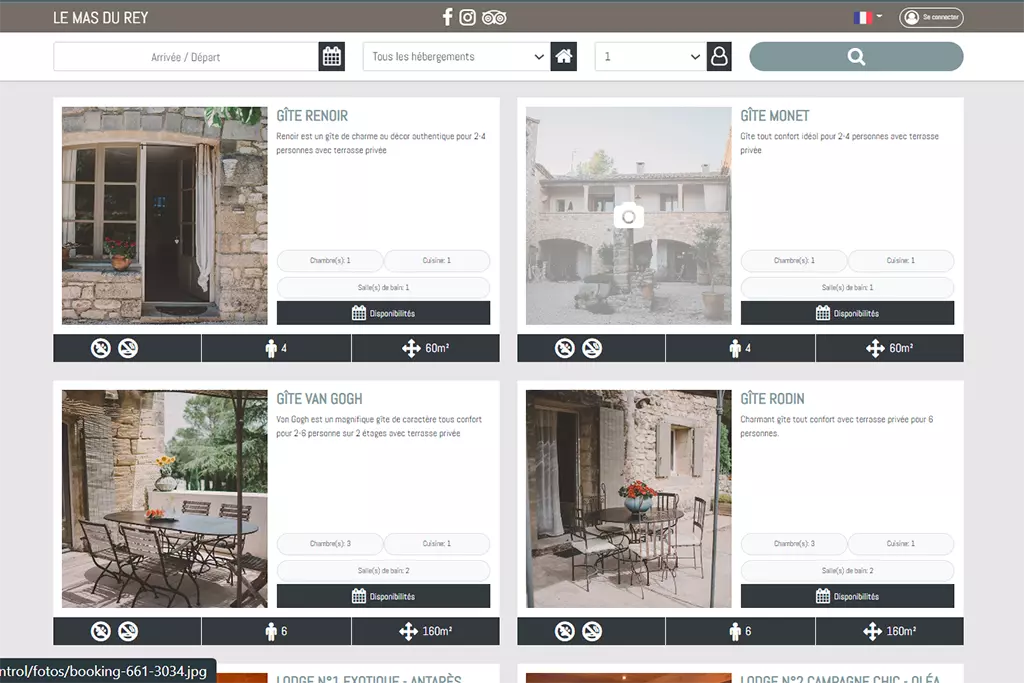Click Salle(s) de bain: 2 for Gîte Rodin

pyautogui.click(x=847, y=571)
